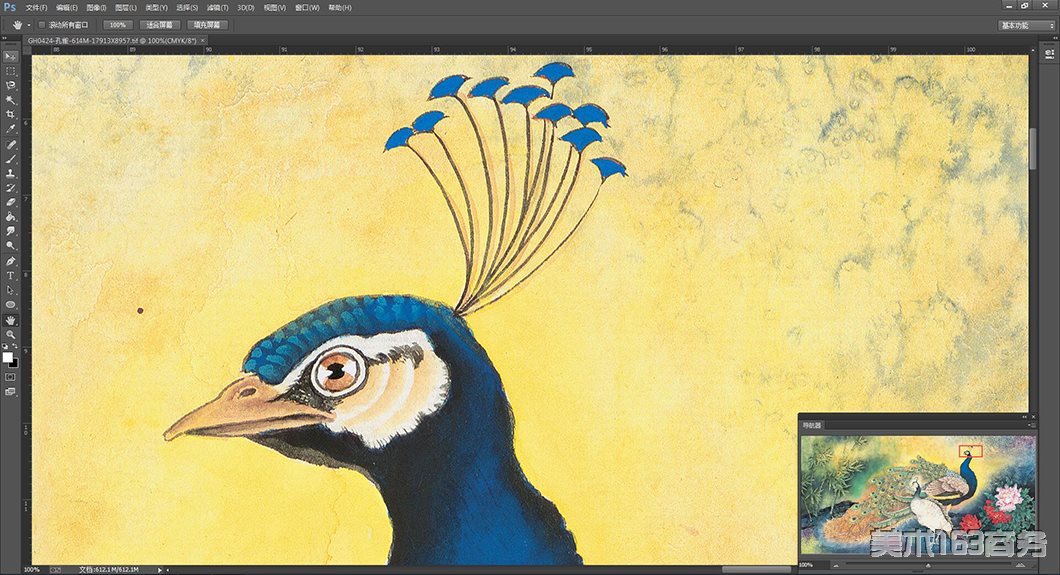The height and width of the screenshot is (575, 1060).
Task: Click Navigator zoom in large-mountain button
Action: [x=1020, y=565]
